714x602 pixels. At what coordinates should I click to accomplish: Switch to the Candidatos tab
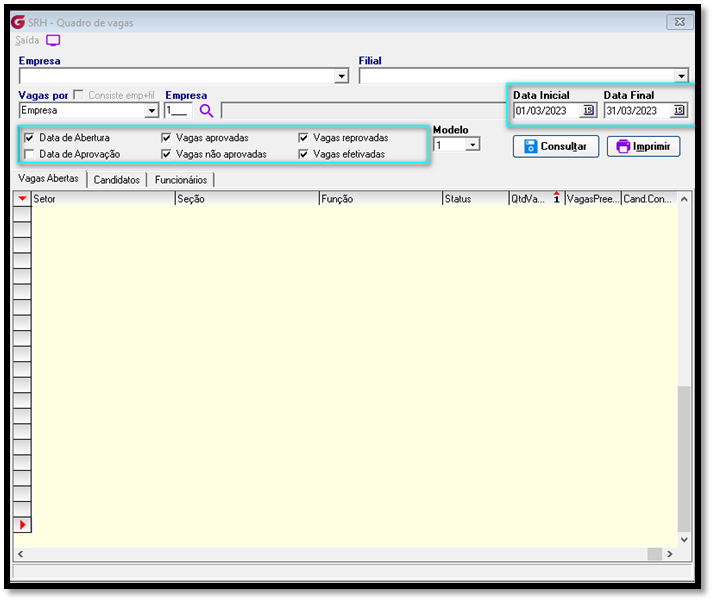tap(117, 180)
